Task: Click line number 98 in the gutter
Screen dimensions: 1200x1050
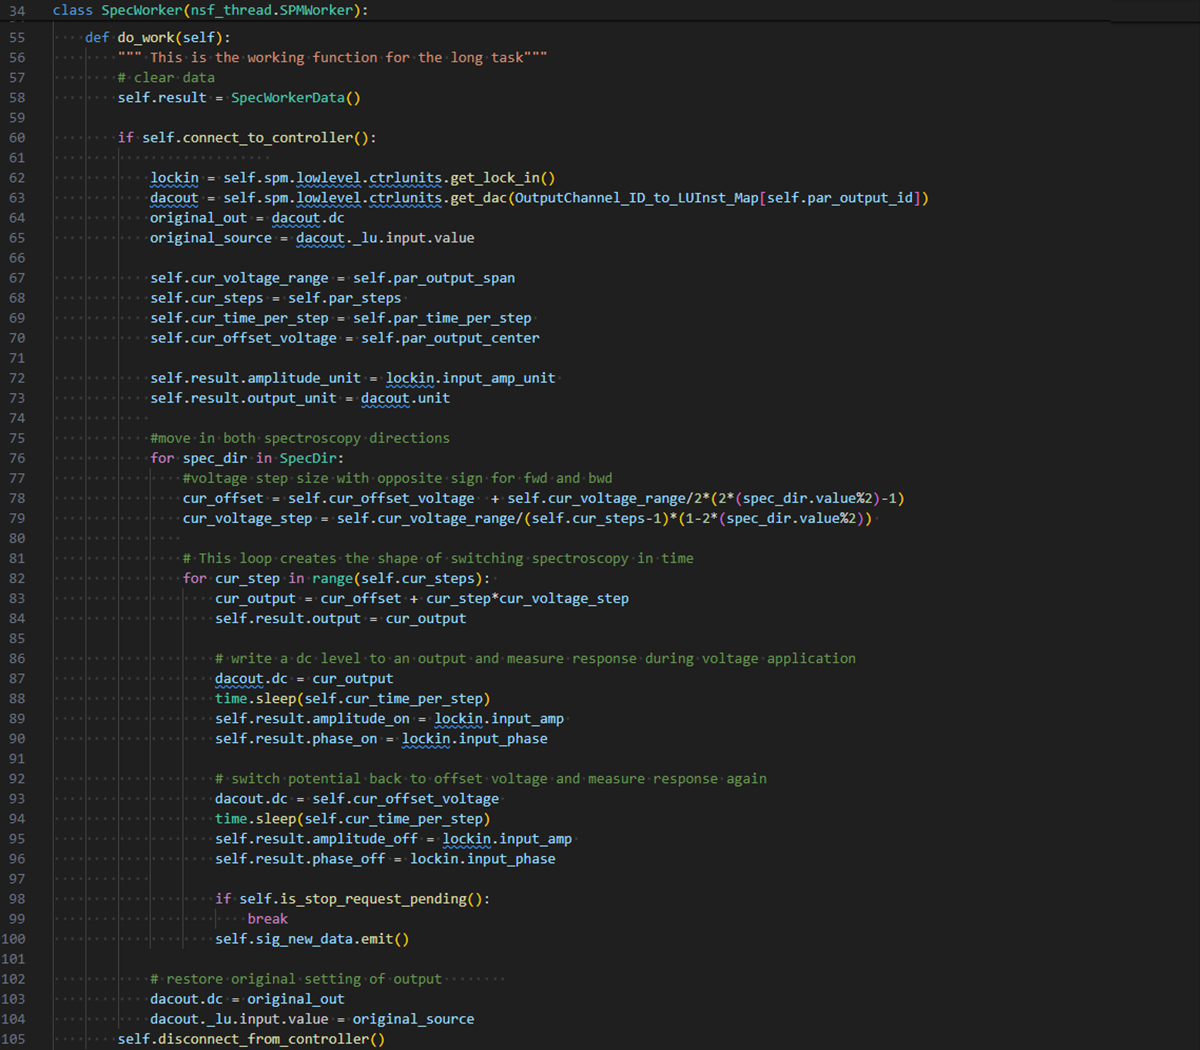Action: (17, 898)
